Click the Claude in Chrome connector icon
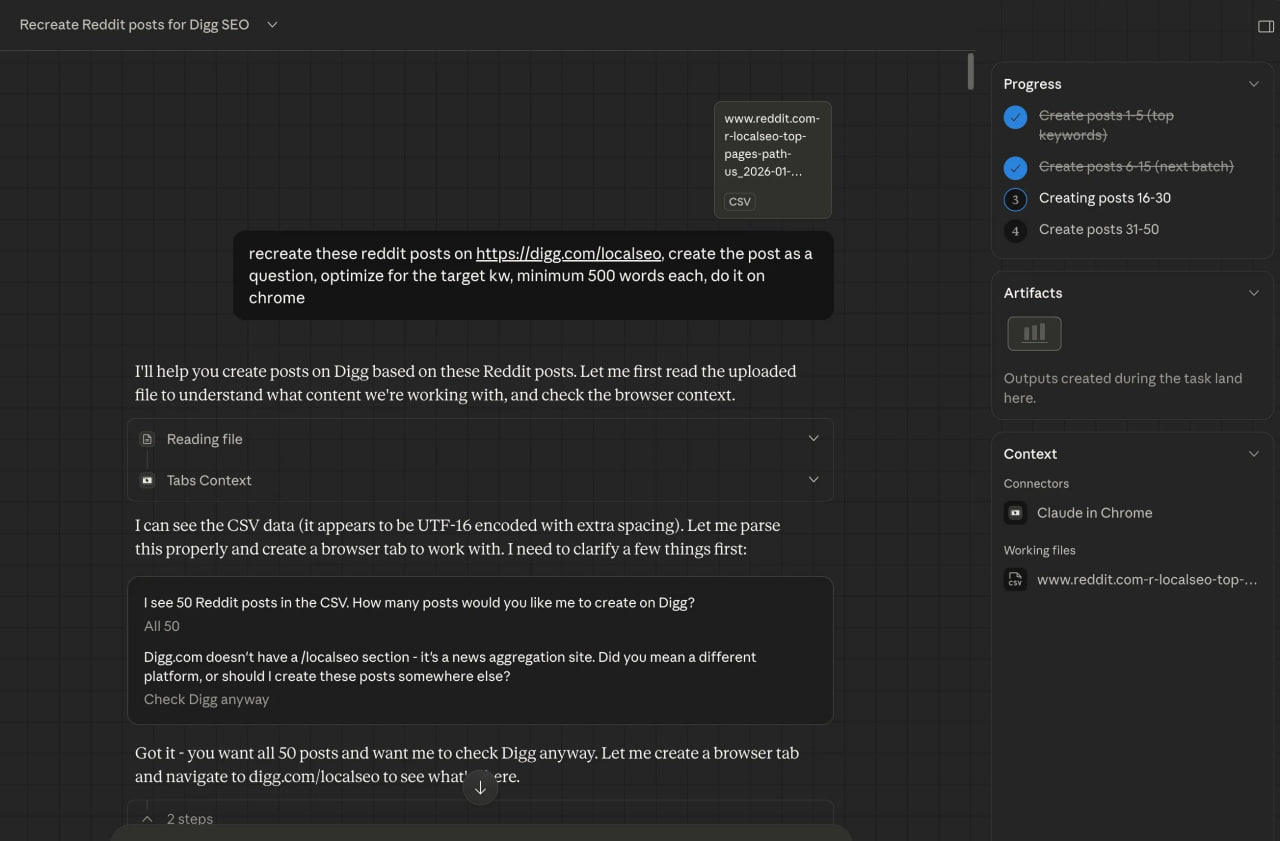Screen dimensions: 1280x841 [1015, 513]
